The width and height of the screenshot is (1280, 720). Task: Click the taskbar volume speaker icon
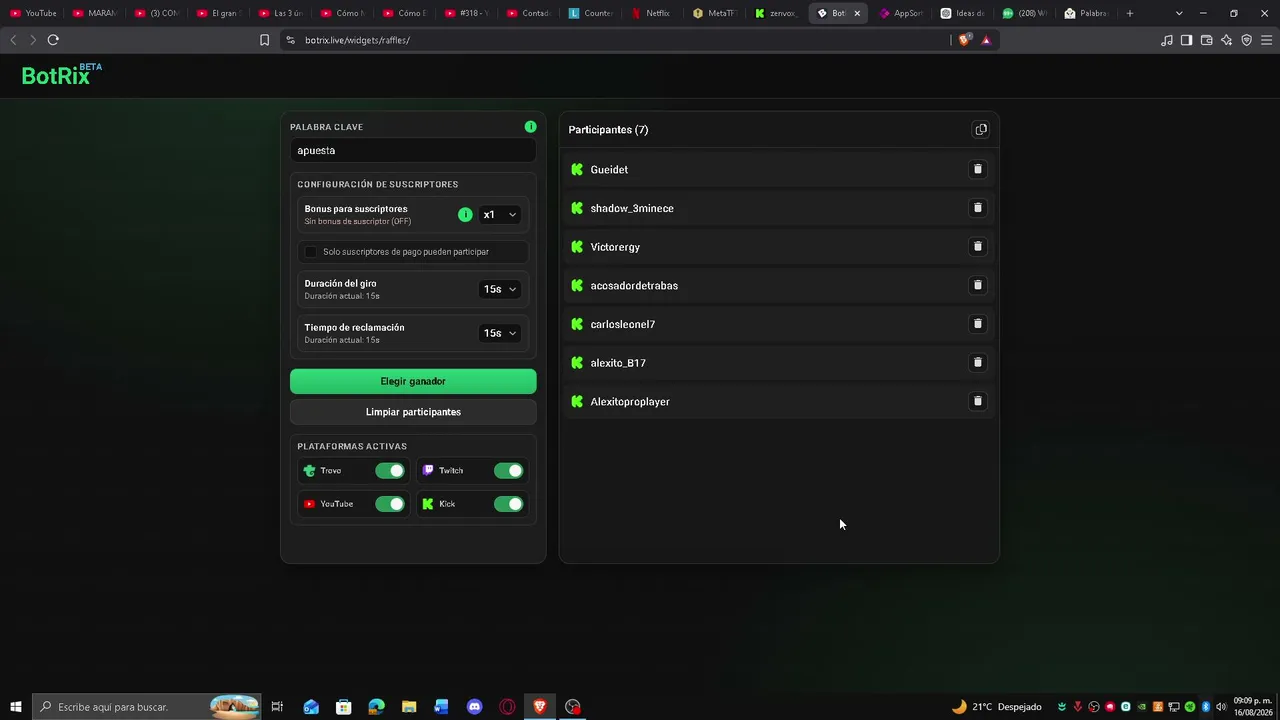(1221, 707)
